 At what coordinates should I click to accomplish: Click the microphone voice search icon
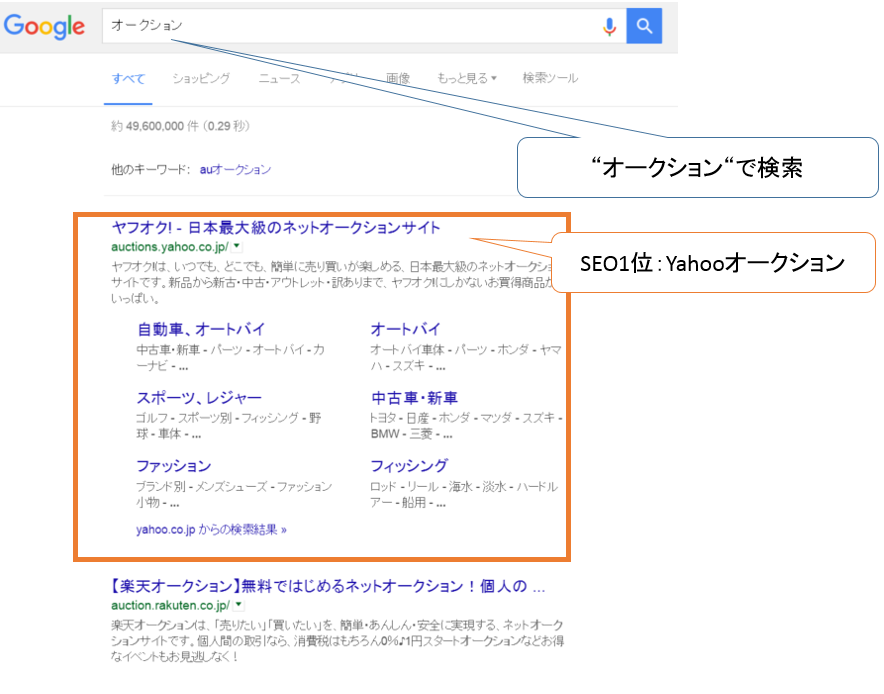[x=609, y=26]
